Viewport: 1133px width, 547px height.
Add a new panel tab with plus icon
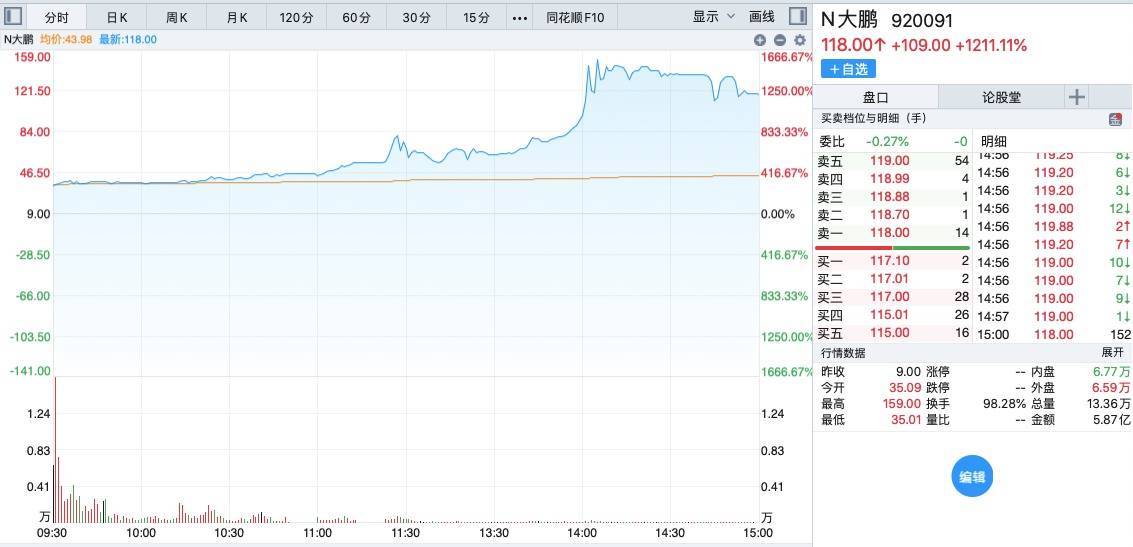click(1076, 97)
